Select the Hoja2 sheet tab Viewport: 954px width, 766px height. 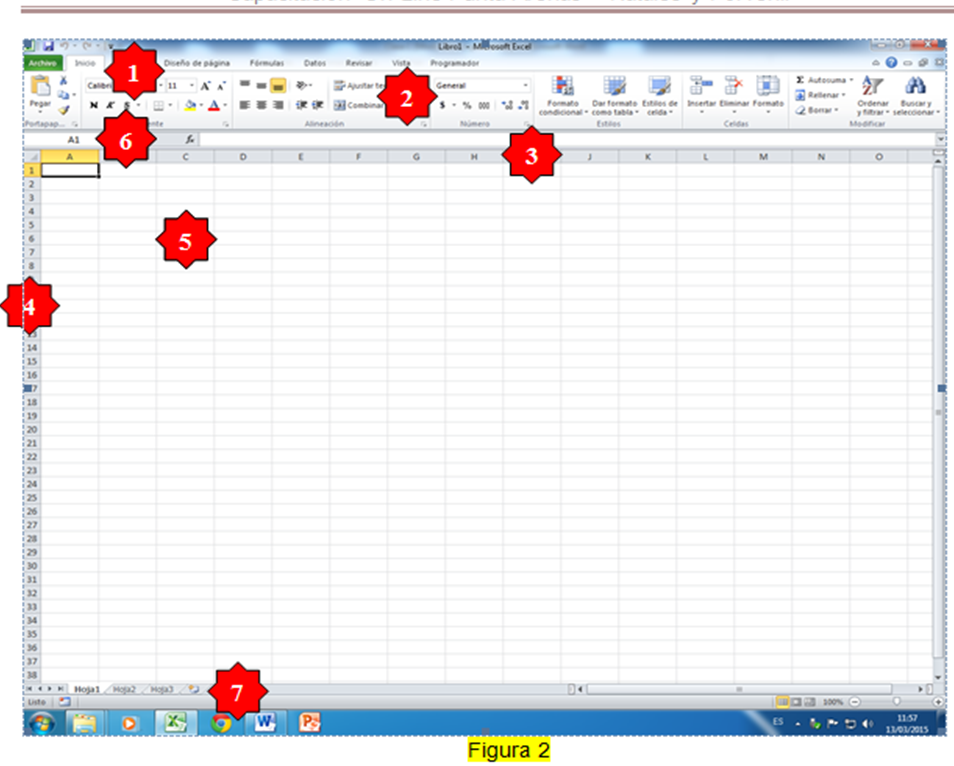click(124, 689)
